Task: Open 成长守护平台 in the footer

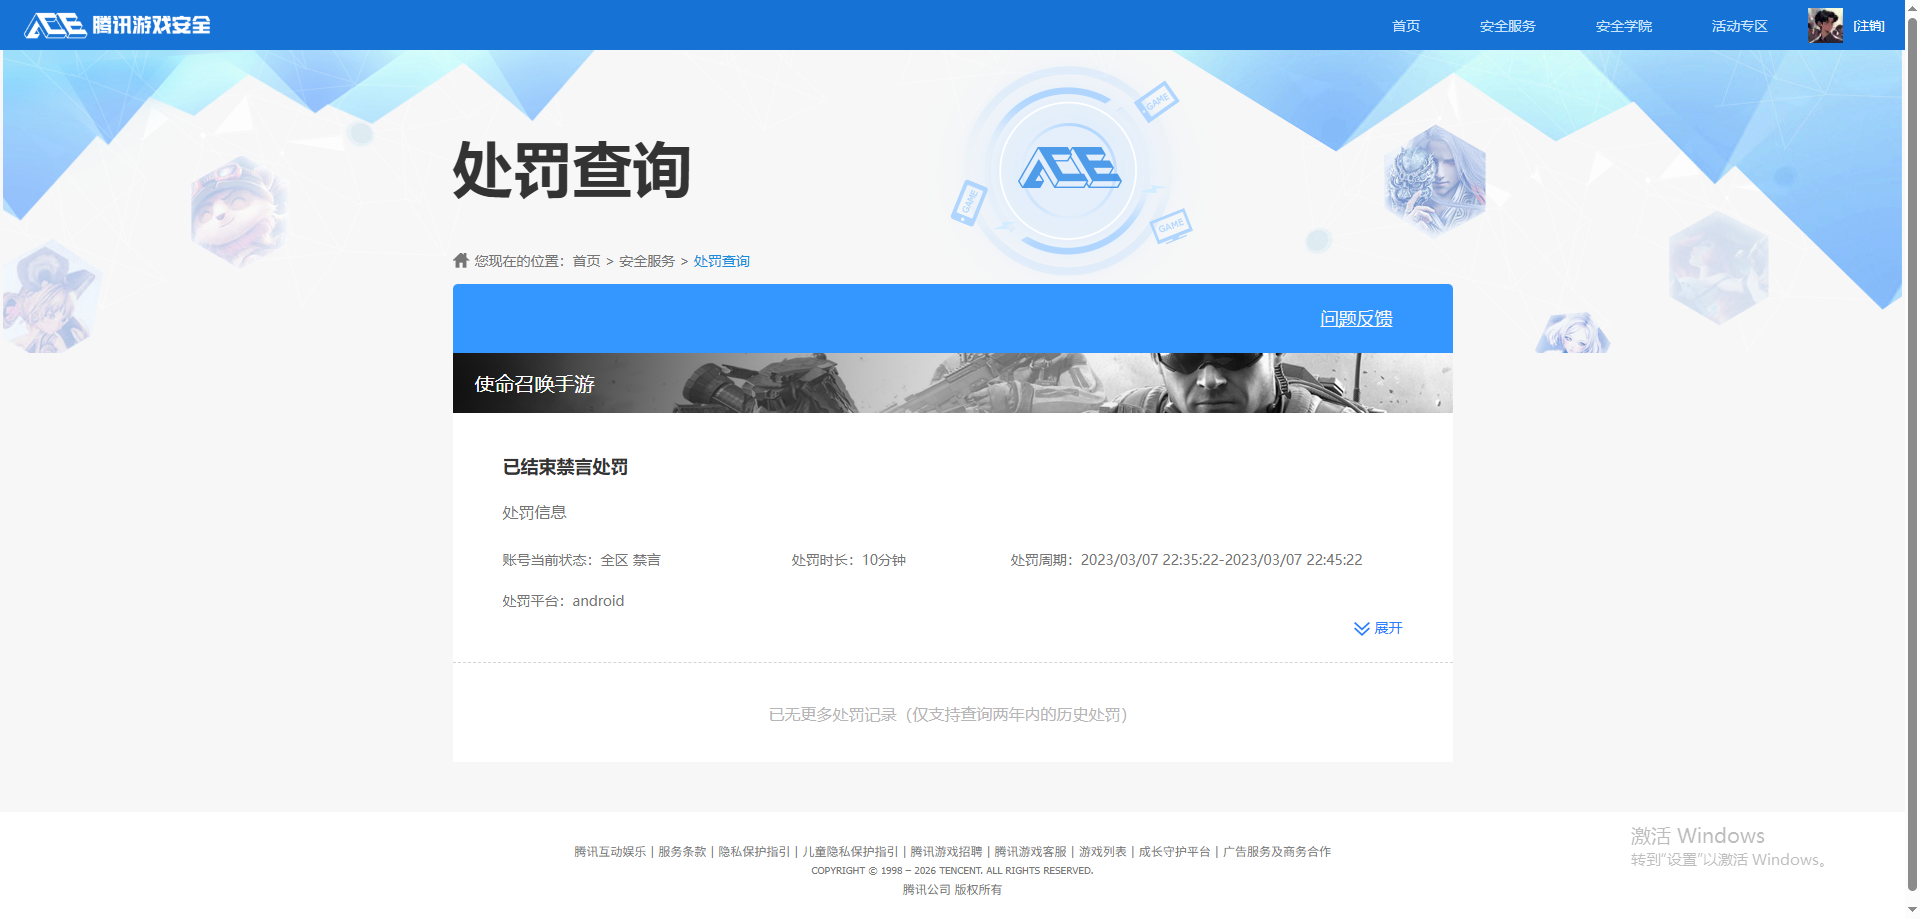Action: pyautogui.click(x=1174, y=851)
